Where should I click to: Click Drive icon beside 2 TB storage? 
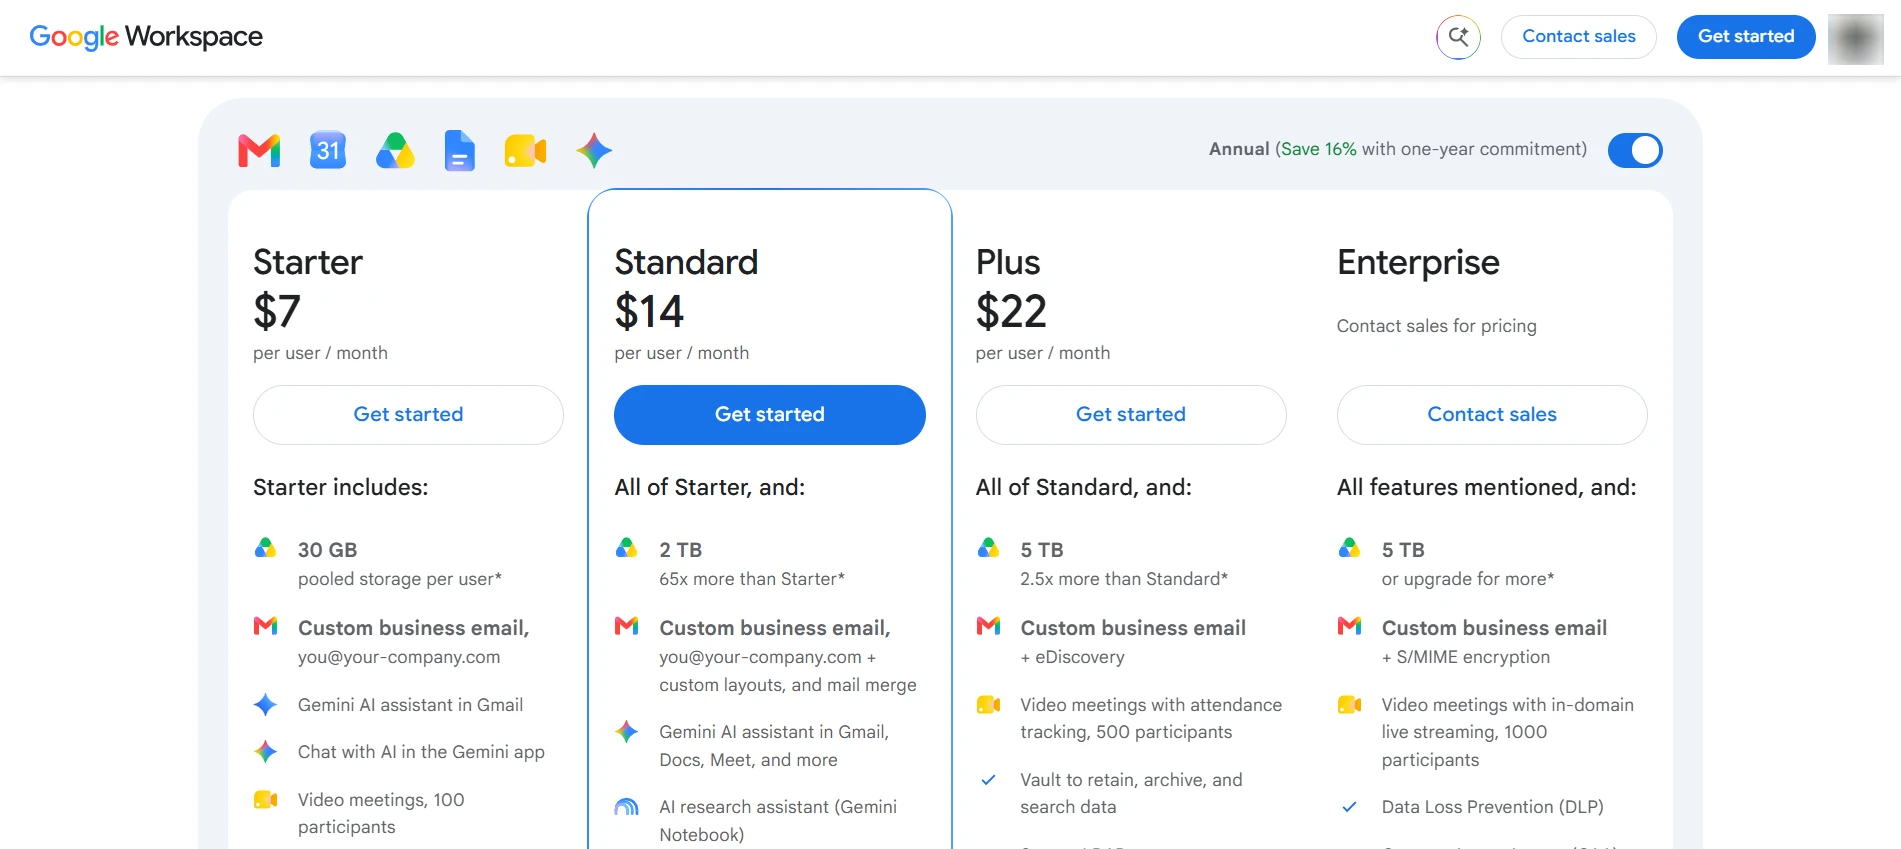coord(626,548)
